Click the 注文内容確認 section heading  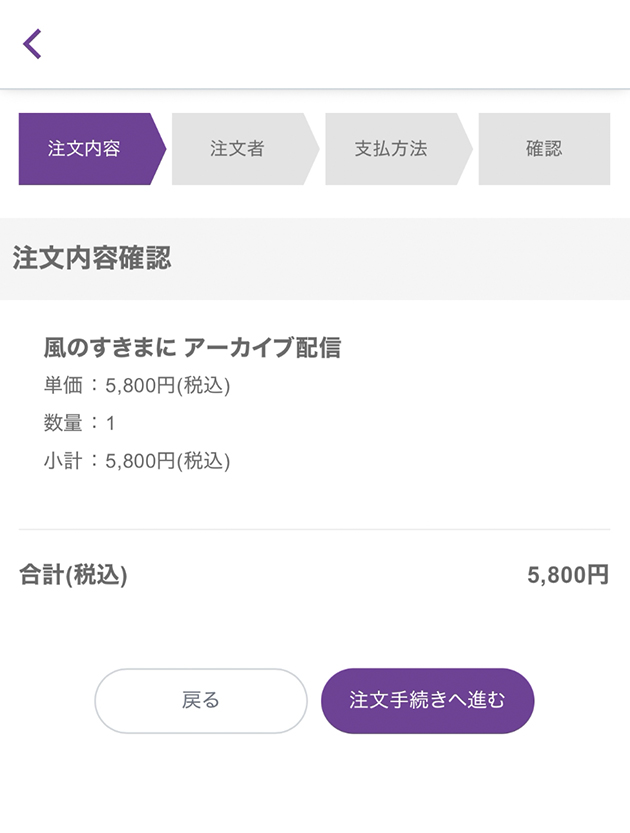point(92,258)
